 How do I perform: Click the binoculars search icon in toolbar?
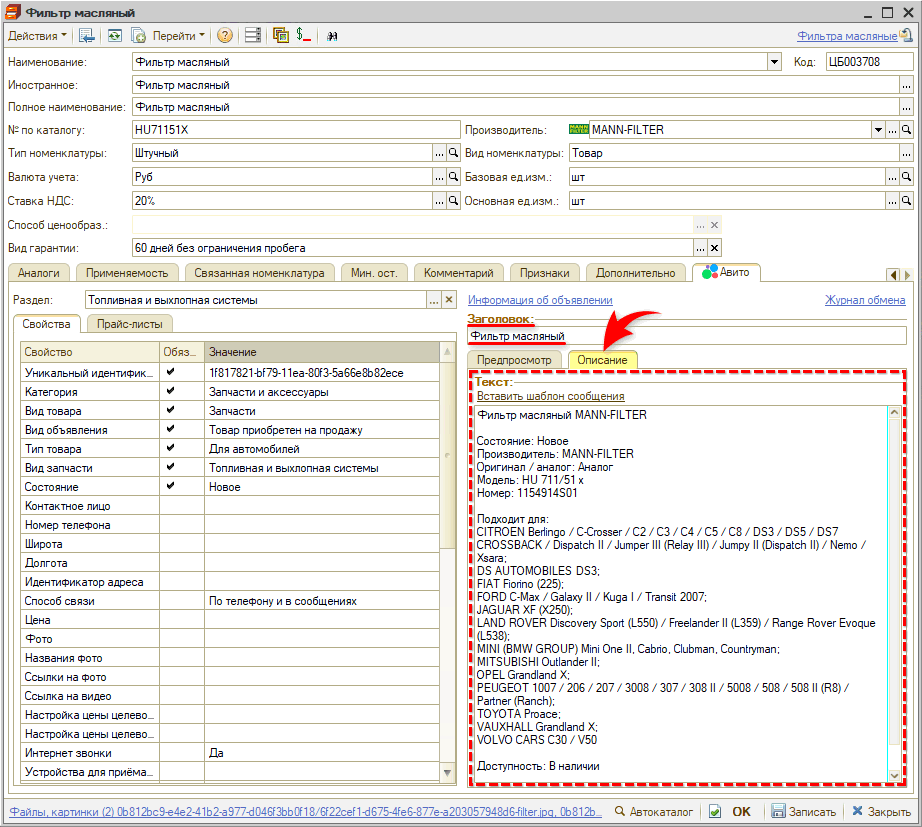332,35
